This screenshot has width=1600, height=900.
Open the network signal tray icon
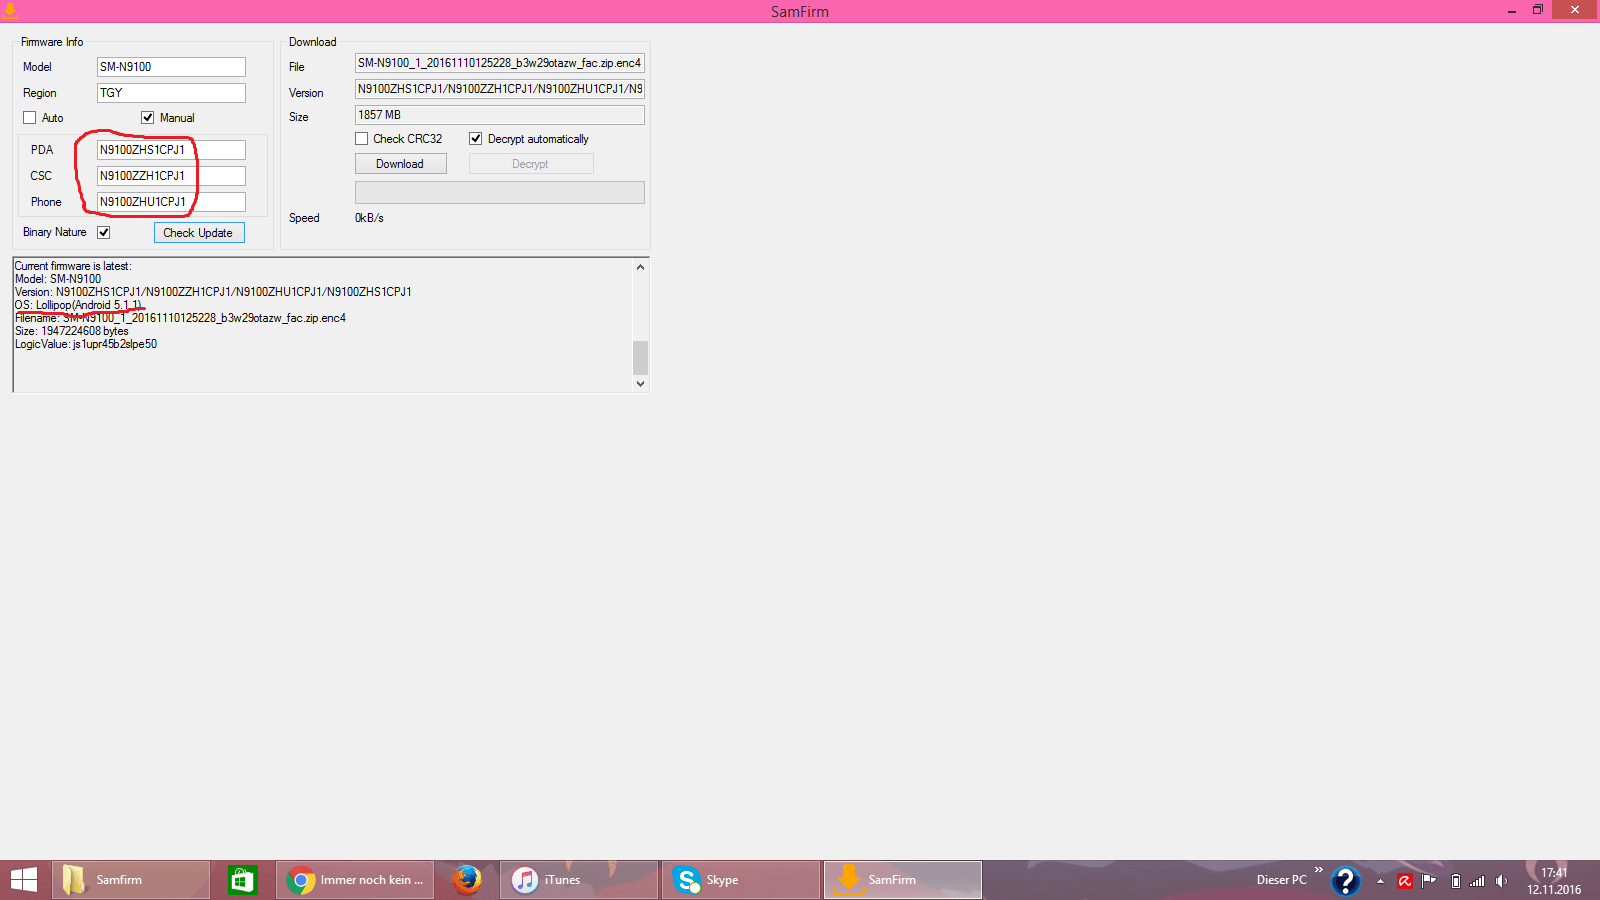[1477, 881]
